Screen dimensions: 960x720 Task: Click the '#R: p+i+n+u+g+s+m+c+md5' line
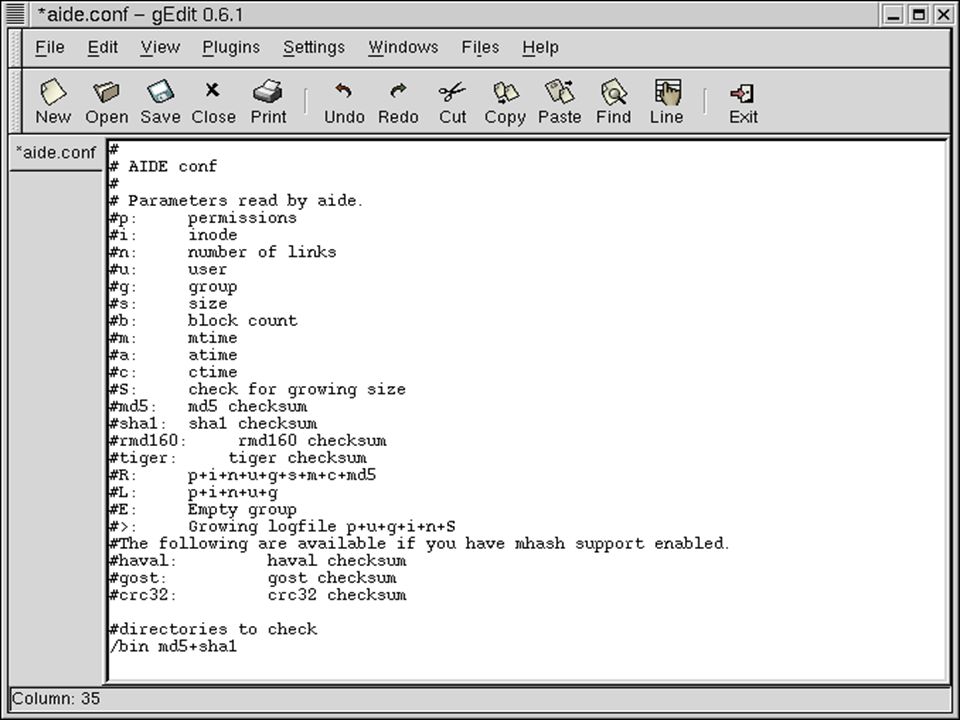242,475
